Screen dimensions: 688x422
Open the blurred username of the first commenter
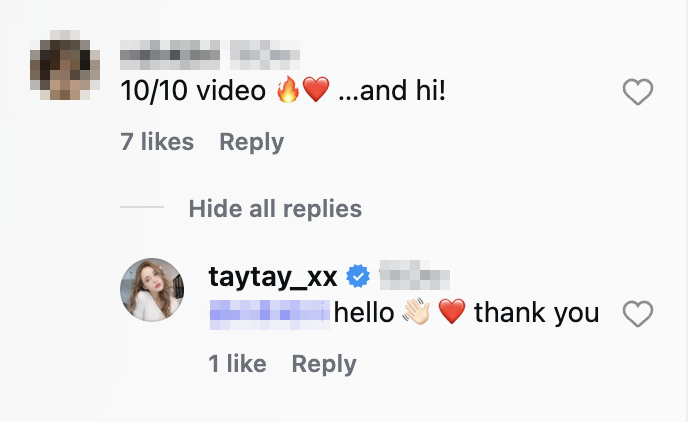click(170, 55)
